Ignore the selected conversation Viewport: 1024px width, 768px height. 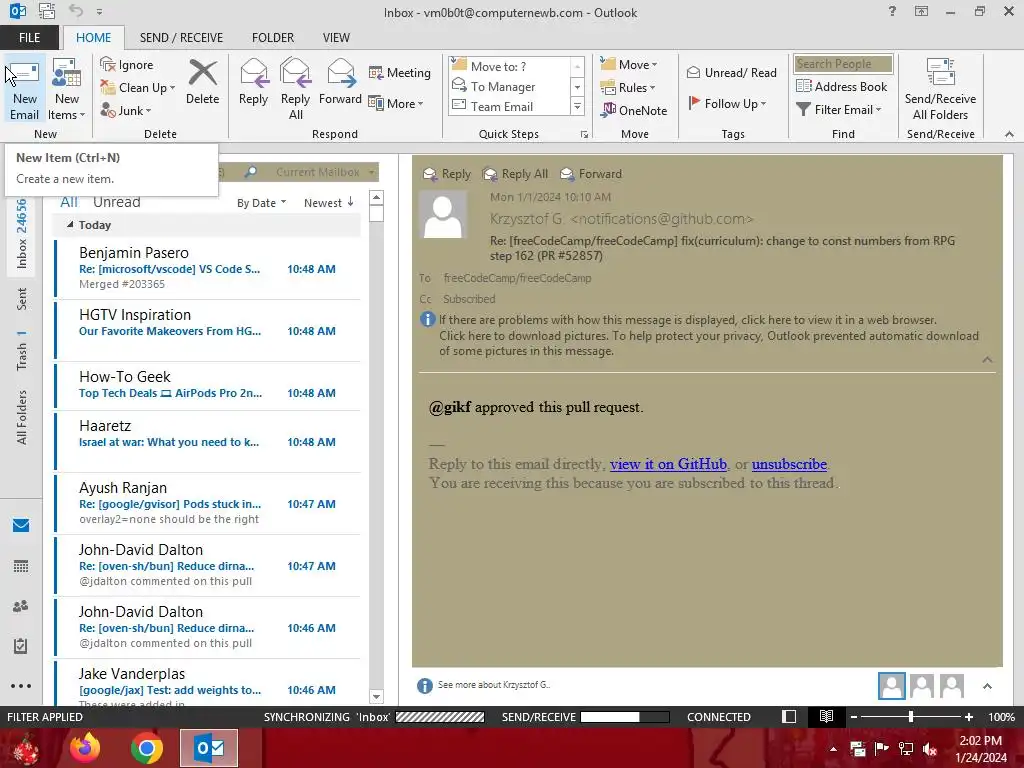pyautogui.click(x=127, y=65)
